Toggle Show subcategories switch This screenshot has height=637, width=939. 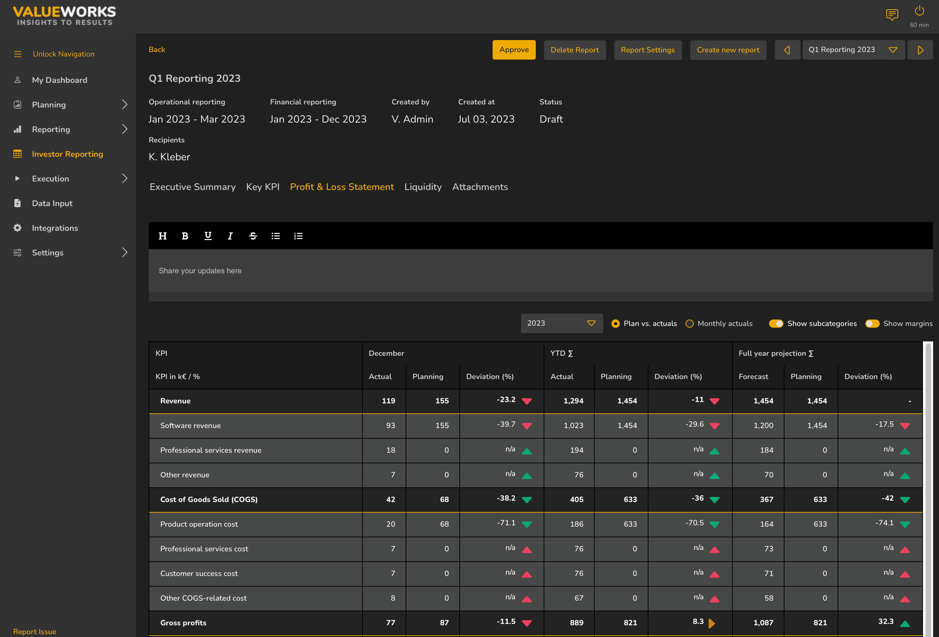tap(776, 324)
